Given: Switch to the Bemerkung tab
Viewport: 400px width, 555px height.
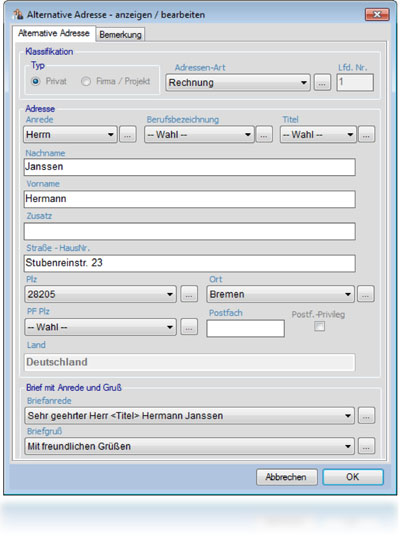Looking at the screenshot, I should 120,34.
